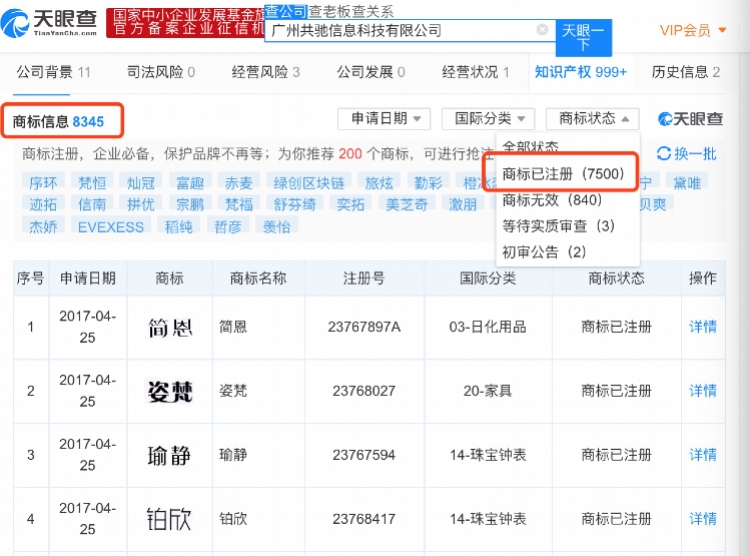Open 详情 for trademark 铂欣
This screenshot has height=556, width=750.
703,519
